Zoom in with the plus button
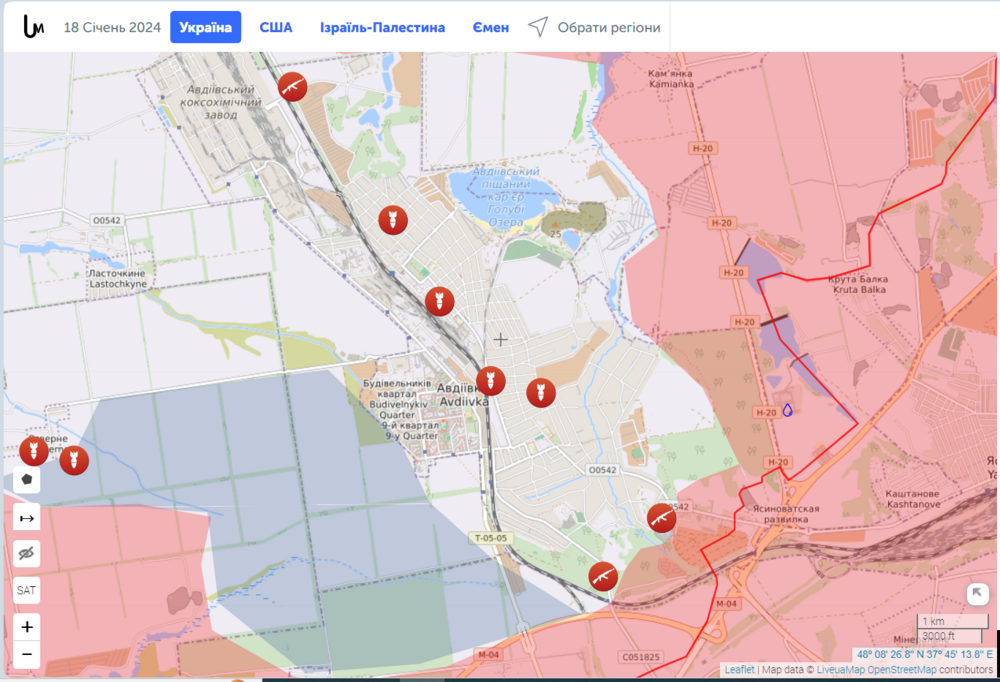The image size is (1000, 682). coord(27,627)
